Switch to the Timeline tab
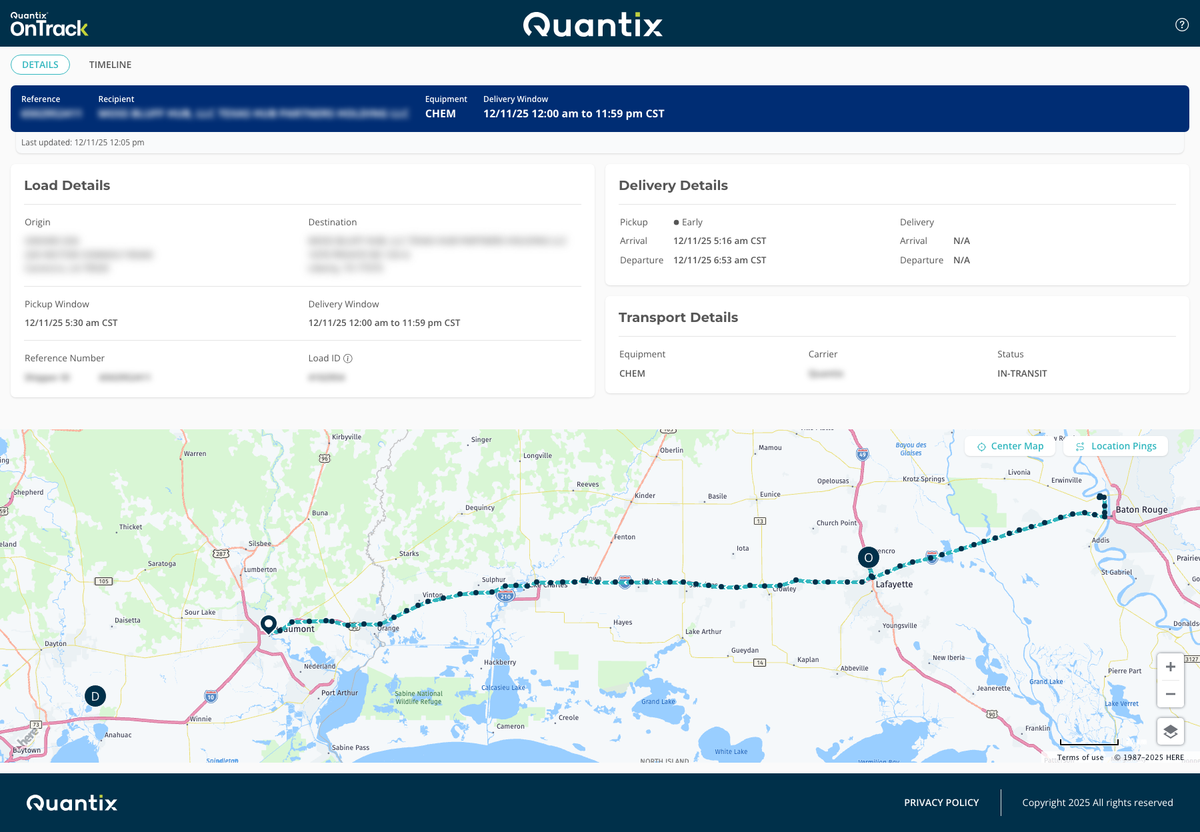Image resolution: width=1200 pixels, height=832 pixels. pos(110,64)
